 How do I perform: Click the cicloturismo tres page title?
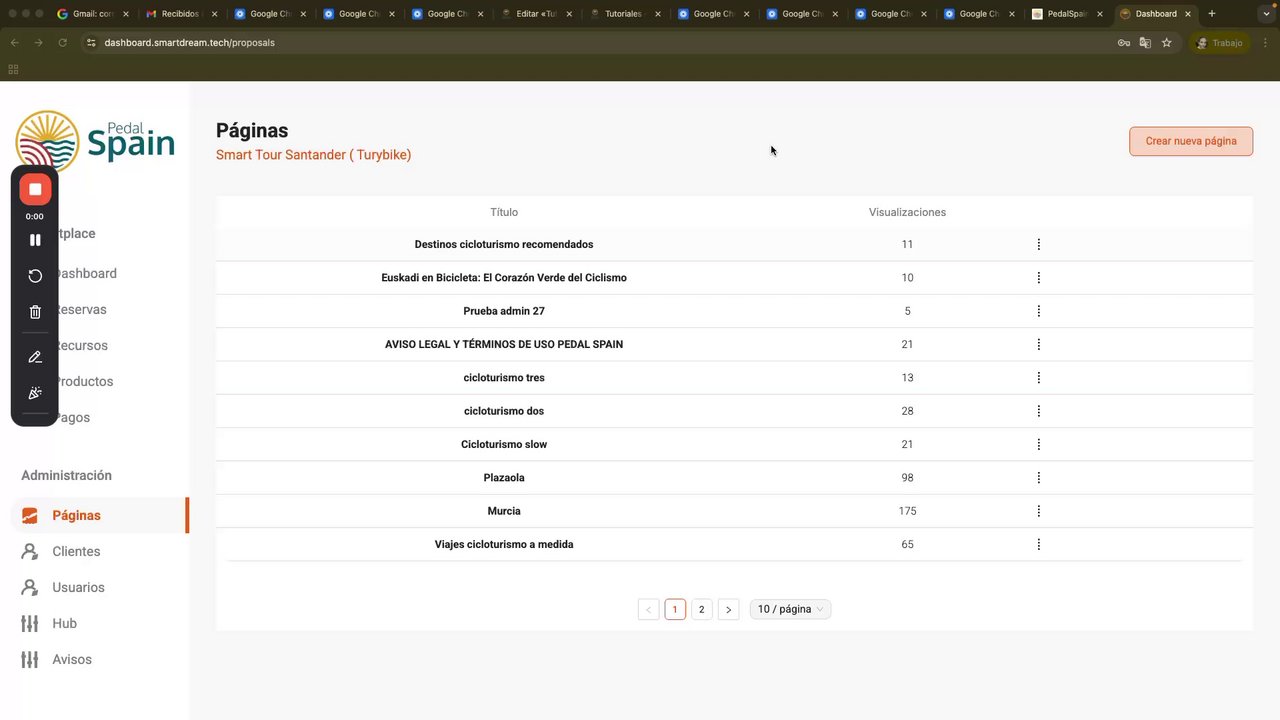click(504, 378)
